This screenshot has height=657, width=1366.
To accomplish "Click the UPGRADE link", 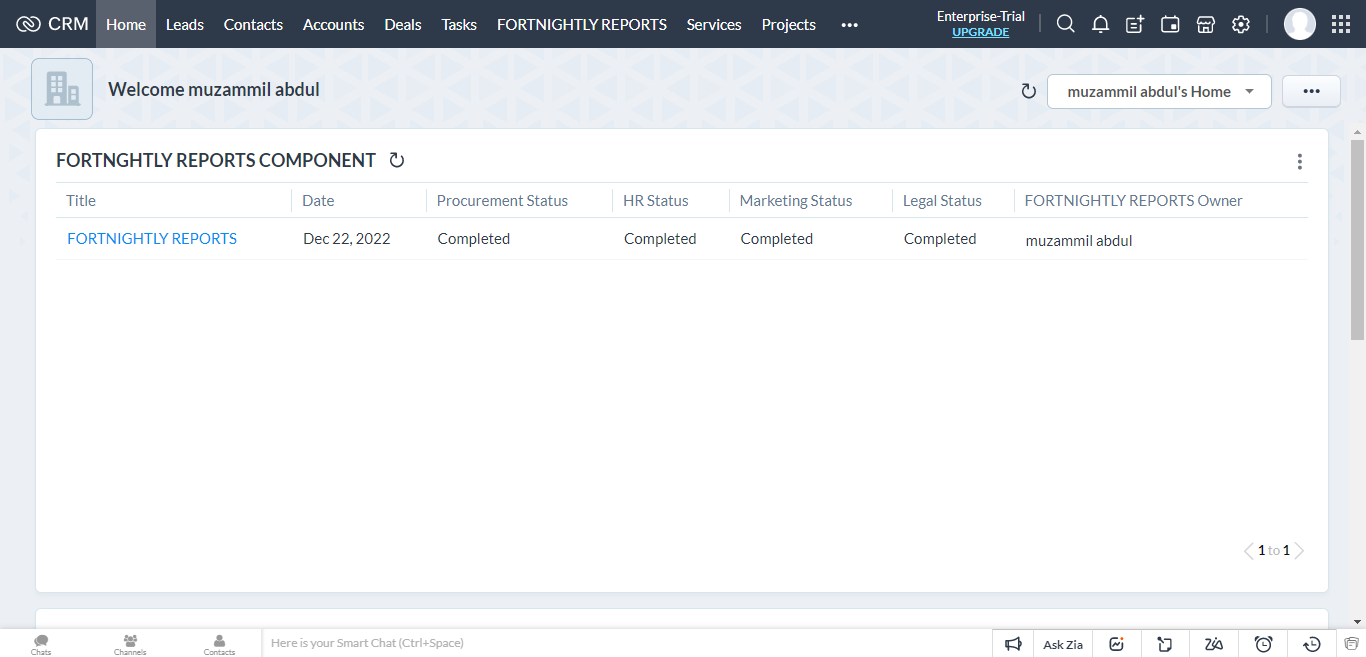I will click(x=980, y=32).
